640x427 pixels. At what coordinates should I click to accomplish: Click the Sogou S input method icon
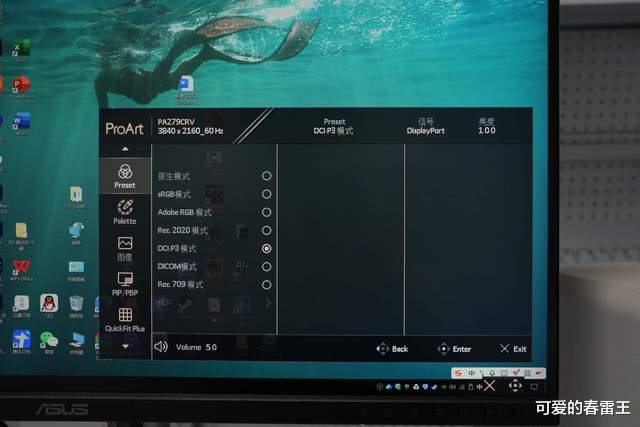tap(458, 373)
